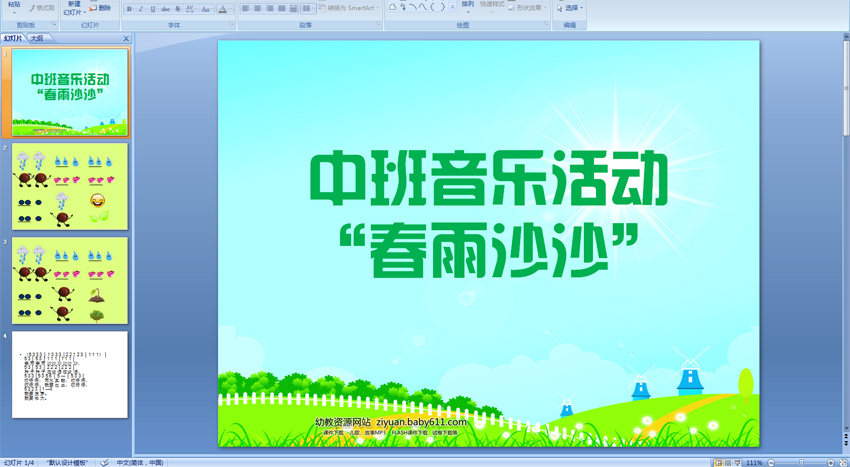Select the curve shape

point(423,7)
